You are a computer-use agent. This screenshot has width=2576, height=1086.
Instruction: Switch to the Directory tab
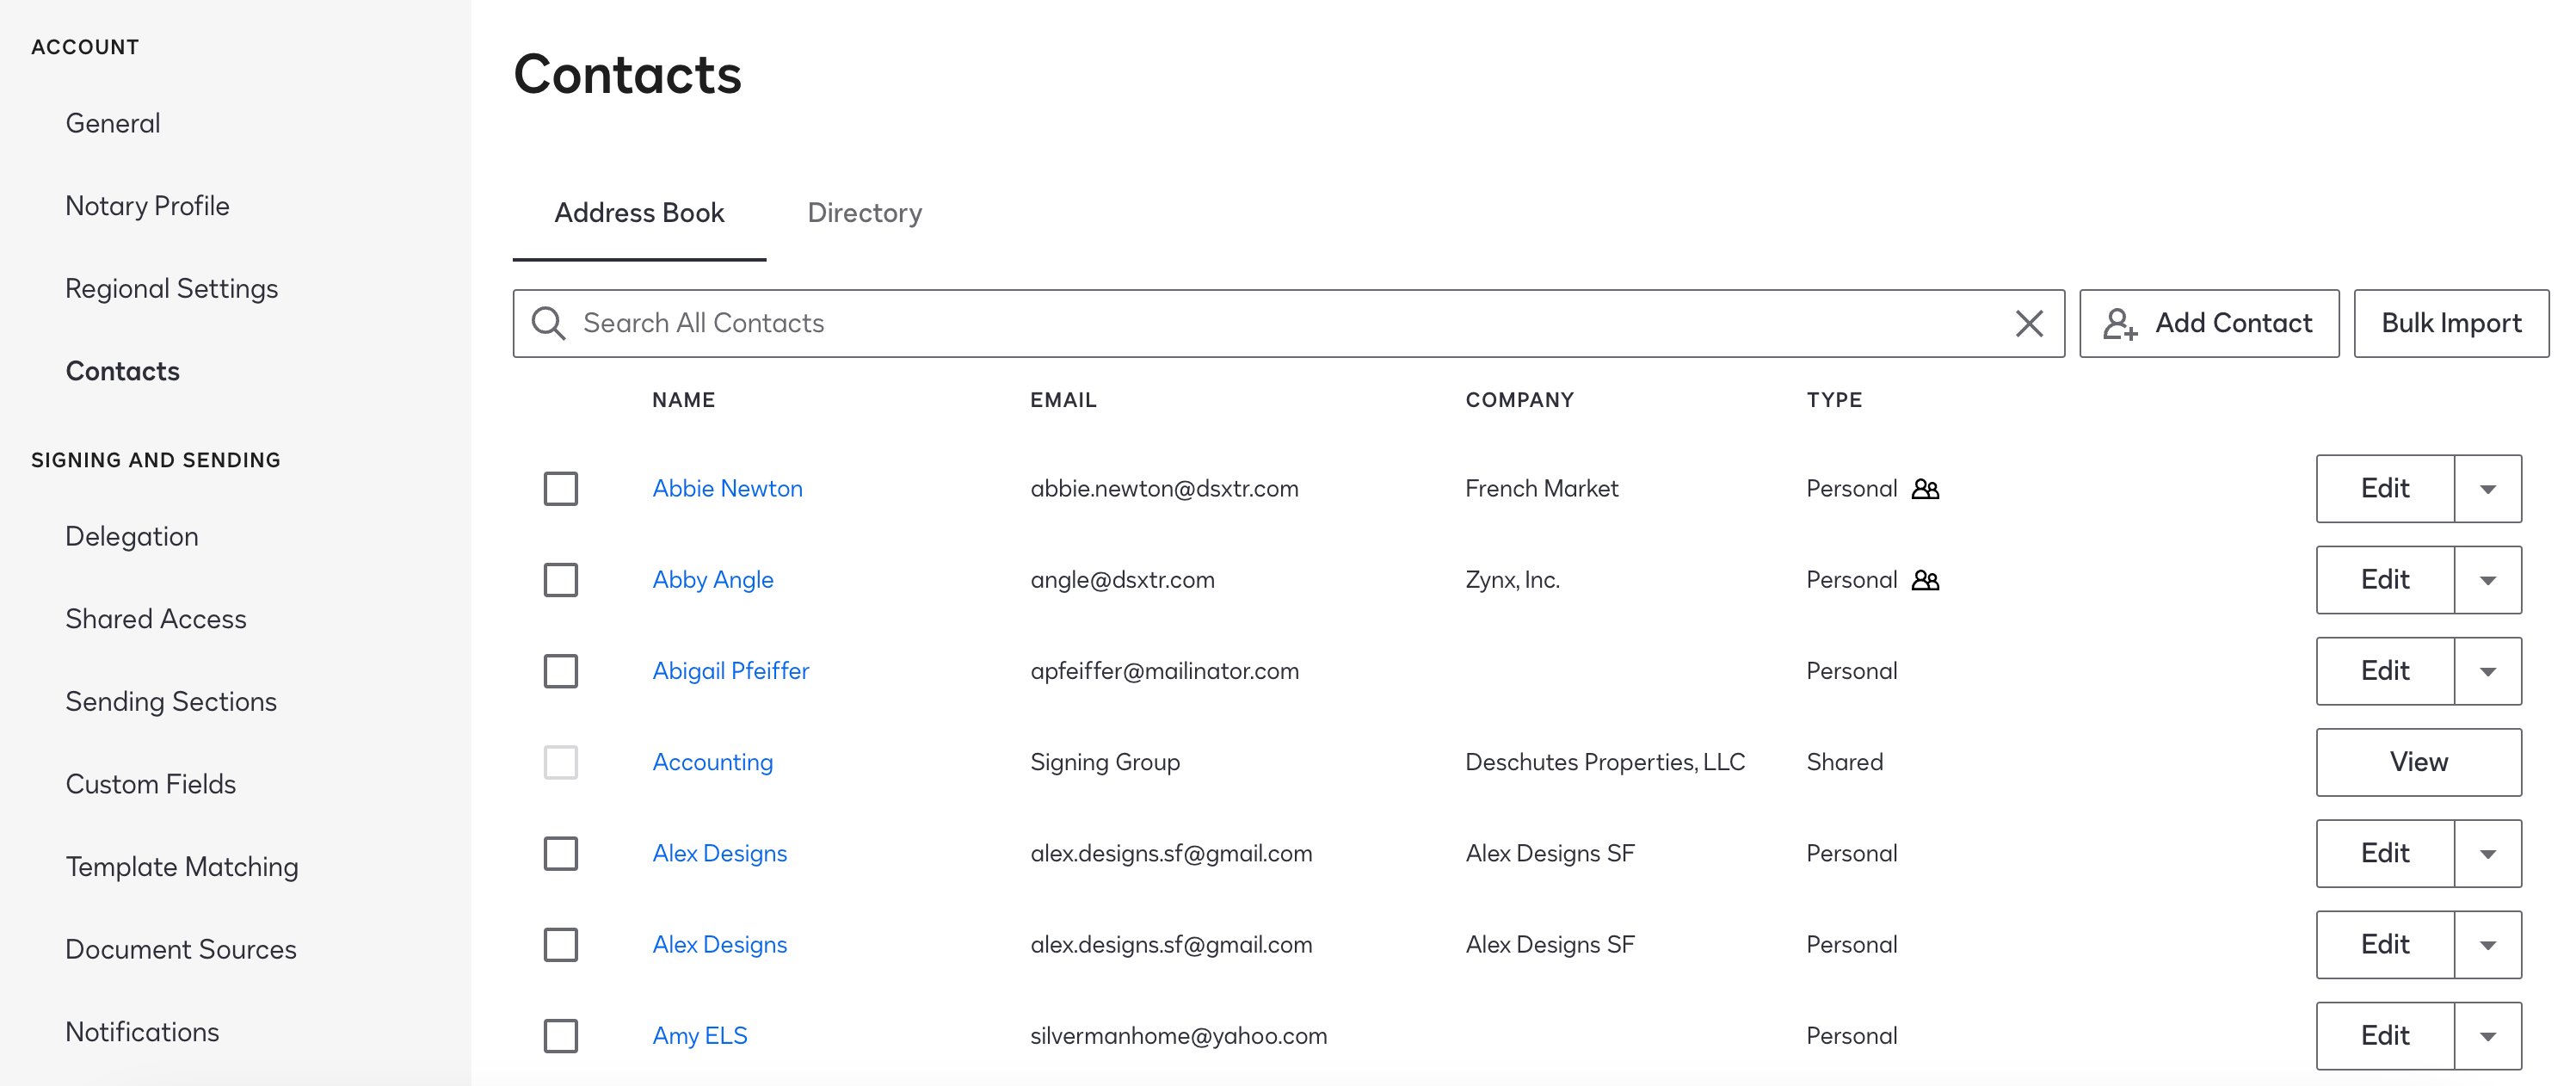[865, 213]
